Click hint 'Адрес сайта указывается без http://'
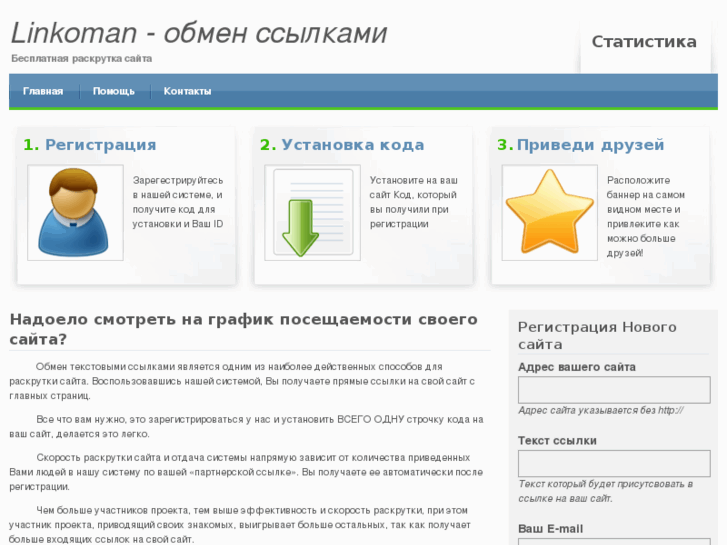727x545 pixels. tap(601, 410)
